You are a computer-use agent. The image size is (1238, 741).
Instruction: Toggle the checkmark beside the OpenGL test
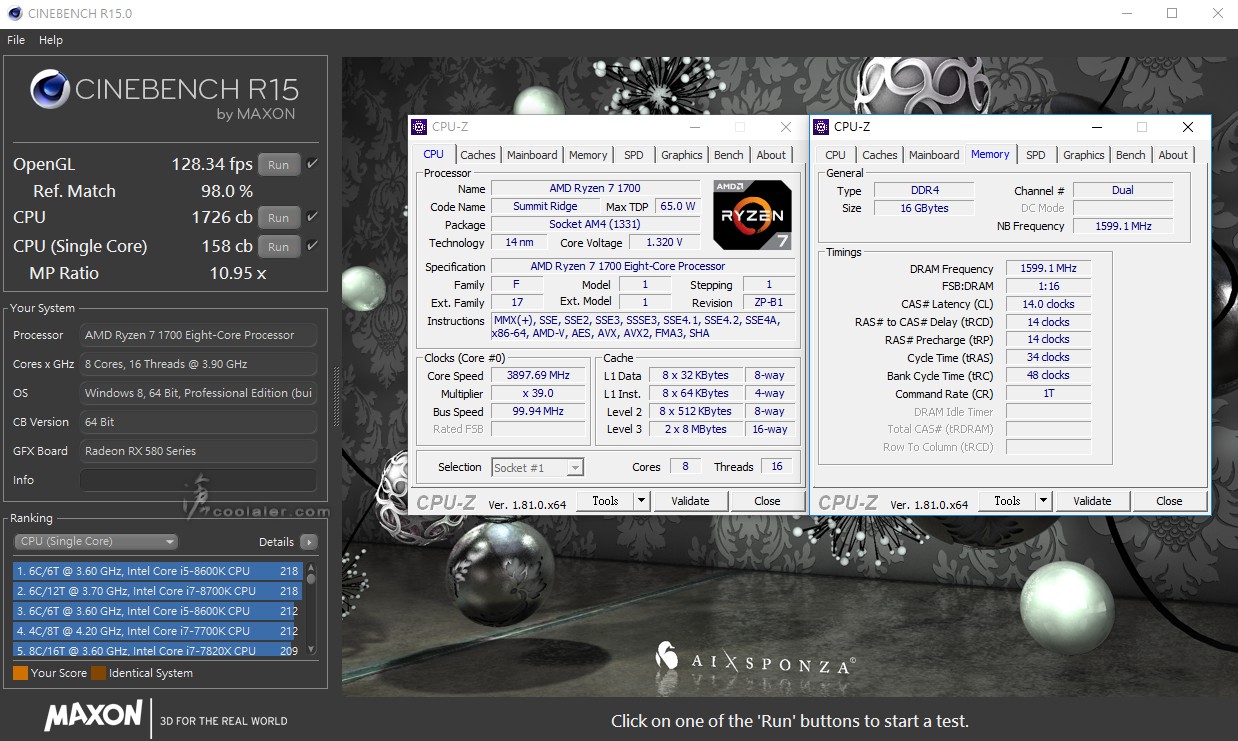tap(313, 164)
